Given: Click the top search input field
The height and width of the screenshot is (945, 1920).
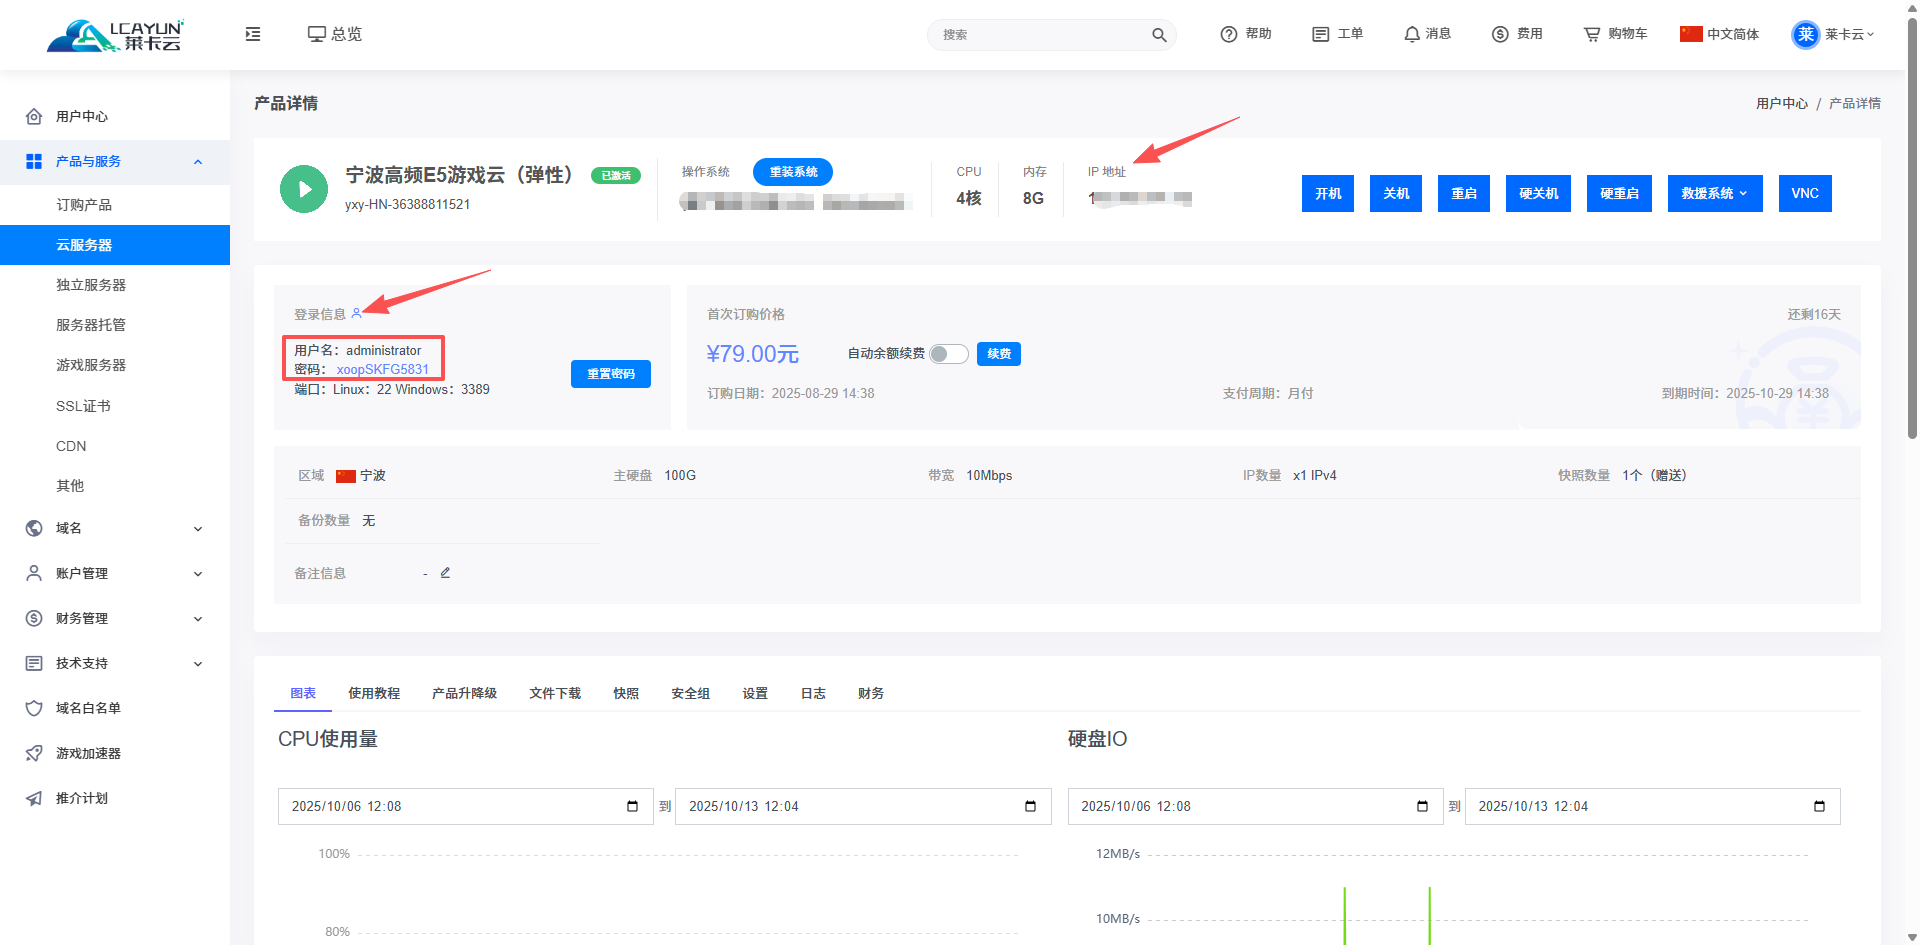Looking at the screenshot, I should [x=1040, y=35].
